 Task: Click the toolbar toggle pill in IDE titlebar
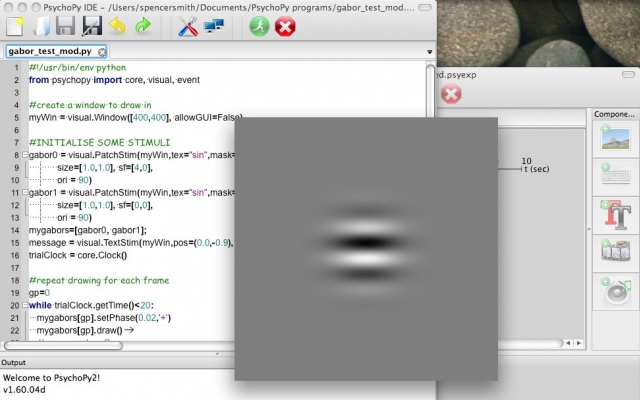tap(425, 7)
